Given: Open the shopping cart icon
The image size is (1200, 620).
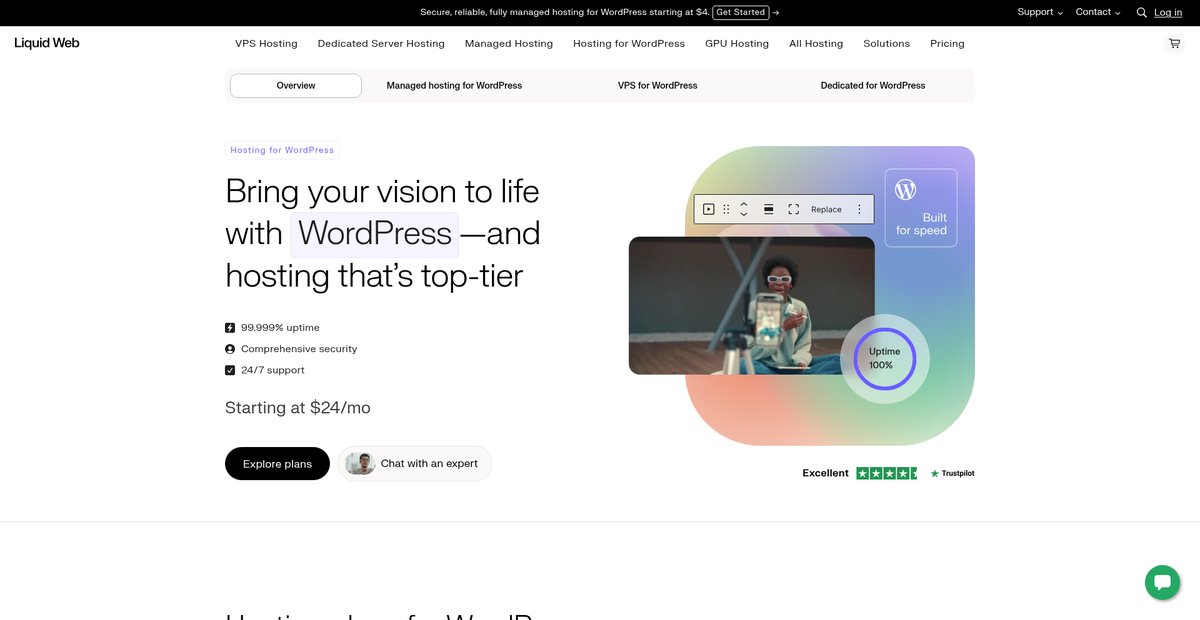Looking at the screenshot, I should [1174, 44].
